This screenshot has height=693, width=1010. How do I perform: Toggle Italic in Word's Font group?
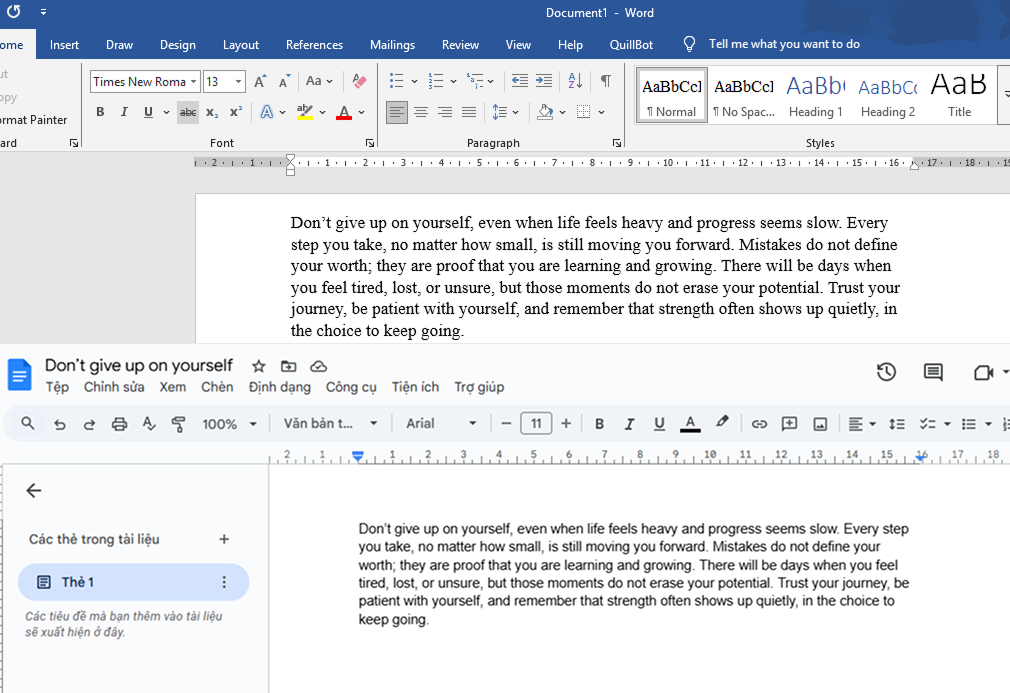click(124, 112)
